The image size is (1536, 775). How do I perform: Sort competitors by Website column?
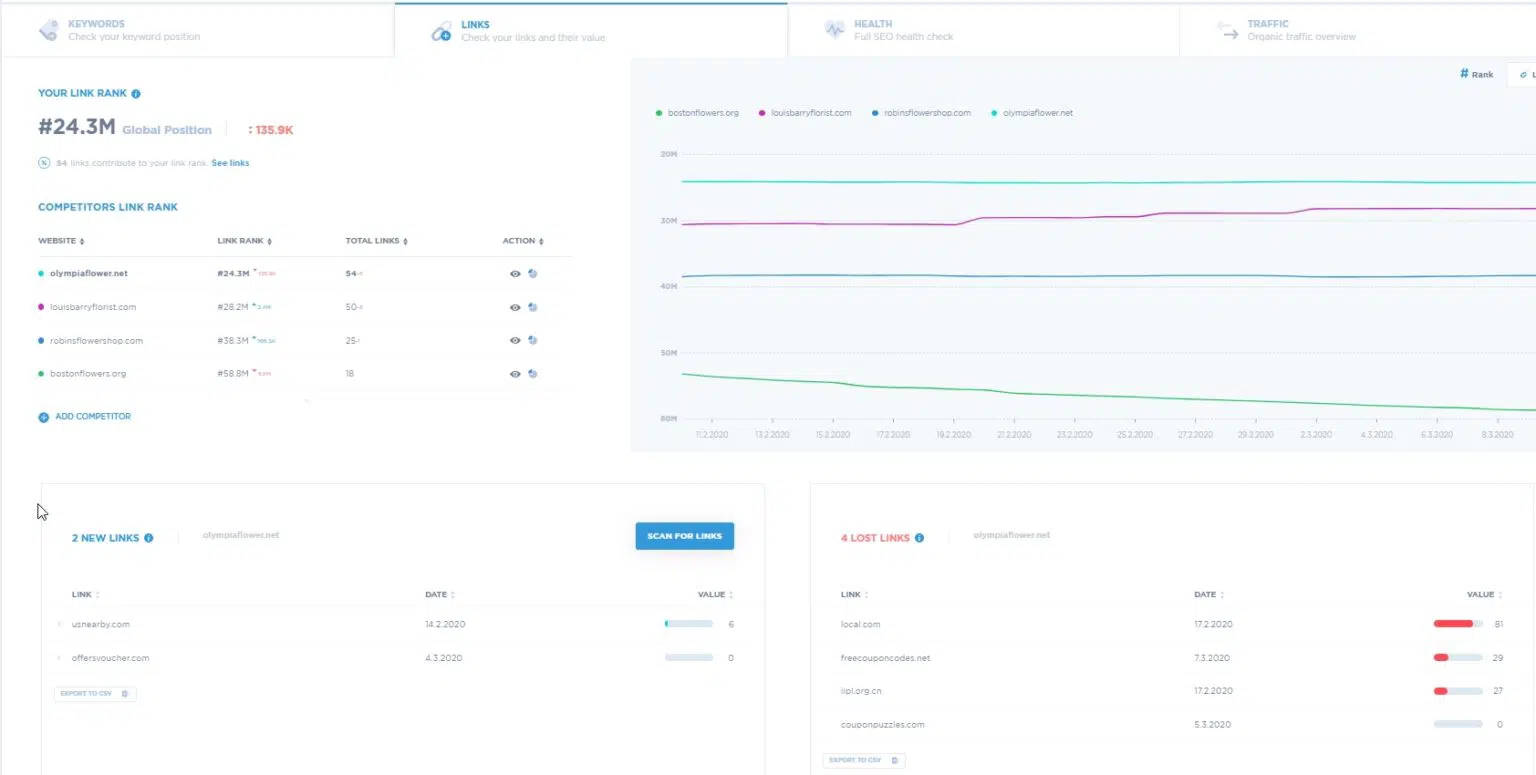[61, 241]
